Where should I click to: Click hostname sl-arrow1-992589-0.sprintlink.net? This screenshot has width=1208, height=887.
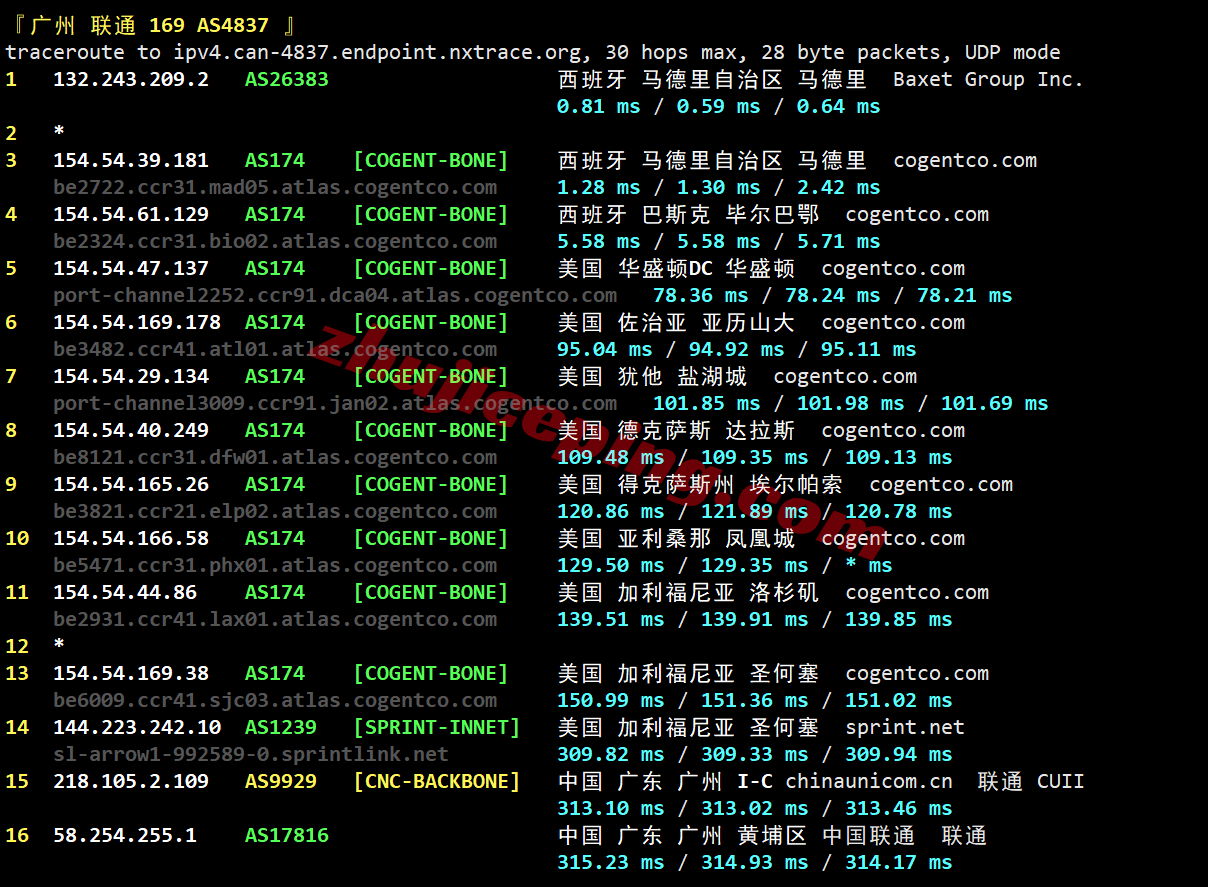point(251,754)
